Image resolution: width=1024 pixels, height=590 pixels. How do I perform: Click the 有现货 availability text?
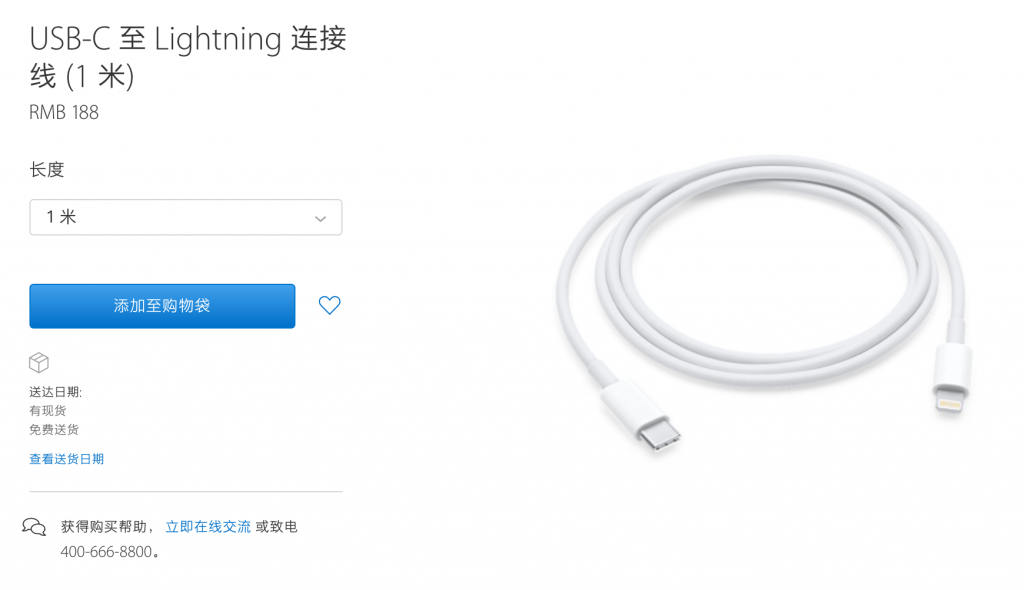[48, 410]
